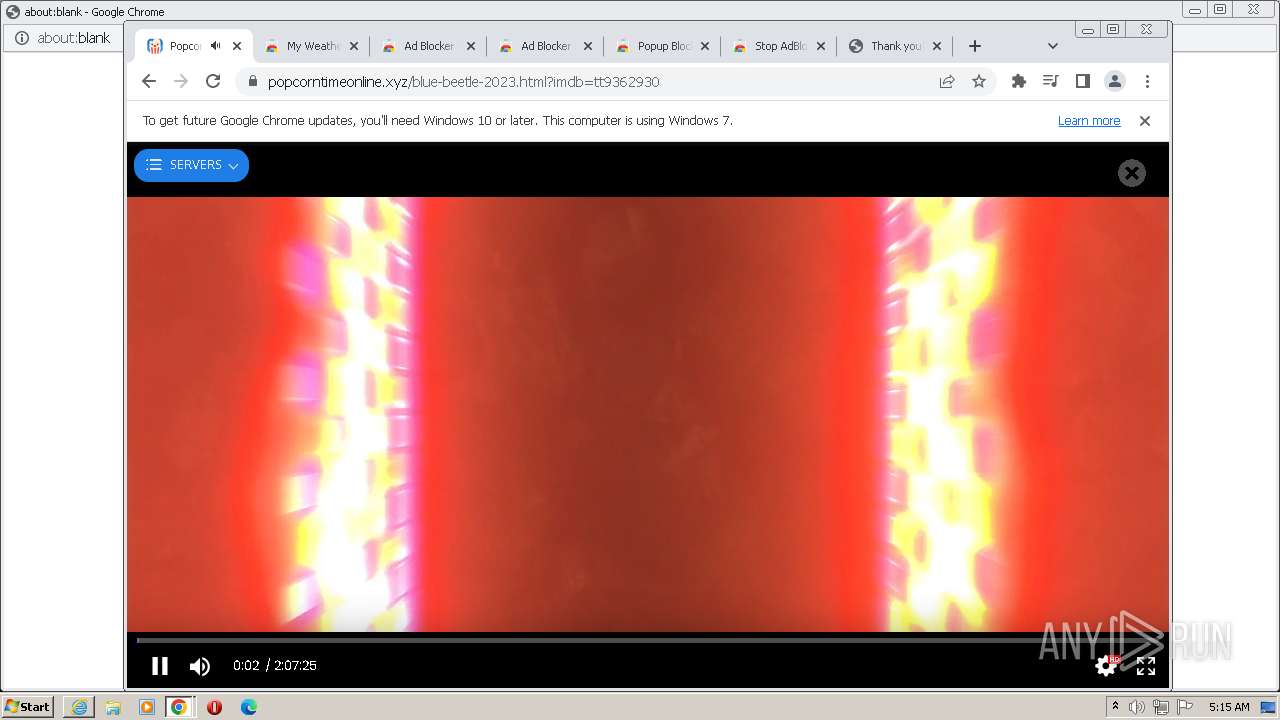Toggle Chrome side panel
Screen dimensions: 1280x720
[1083, 82]
